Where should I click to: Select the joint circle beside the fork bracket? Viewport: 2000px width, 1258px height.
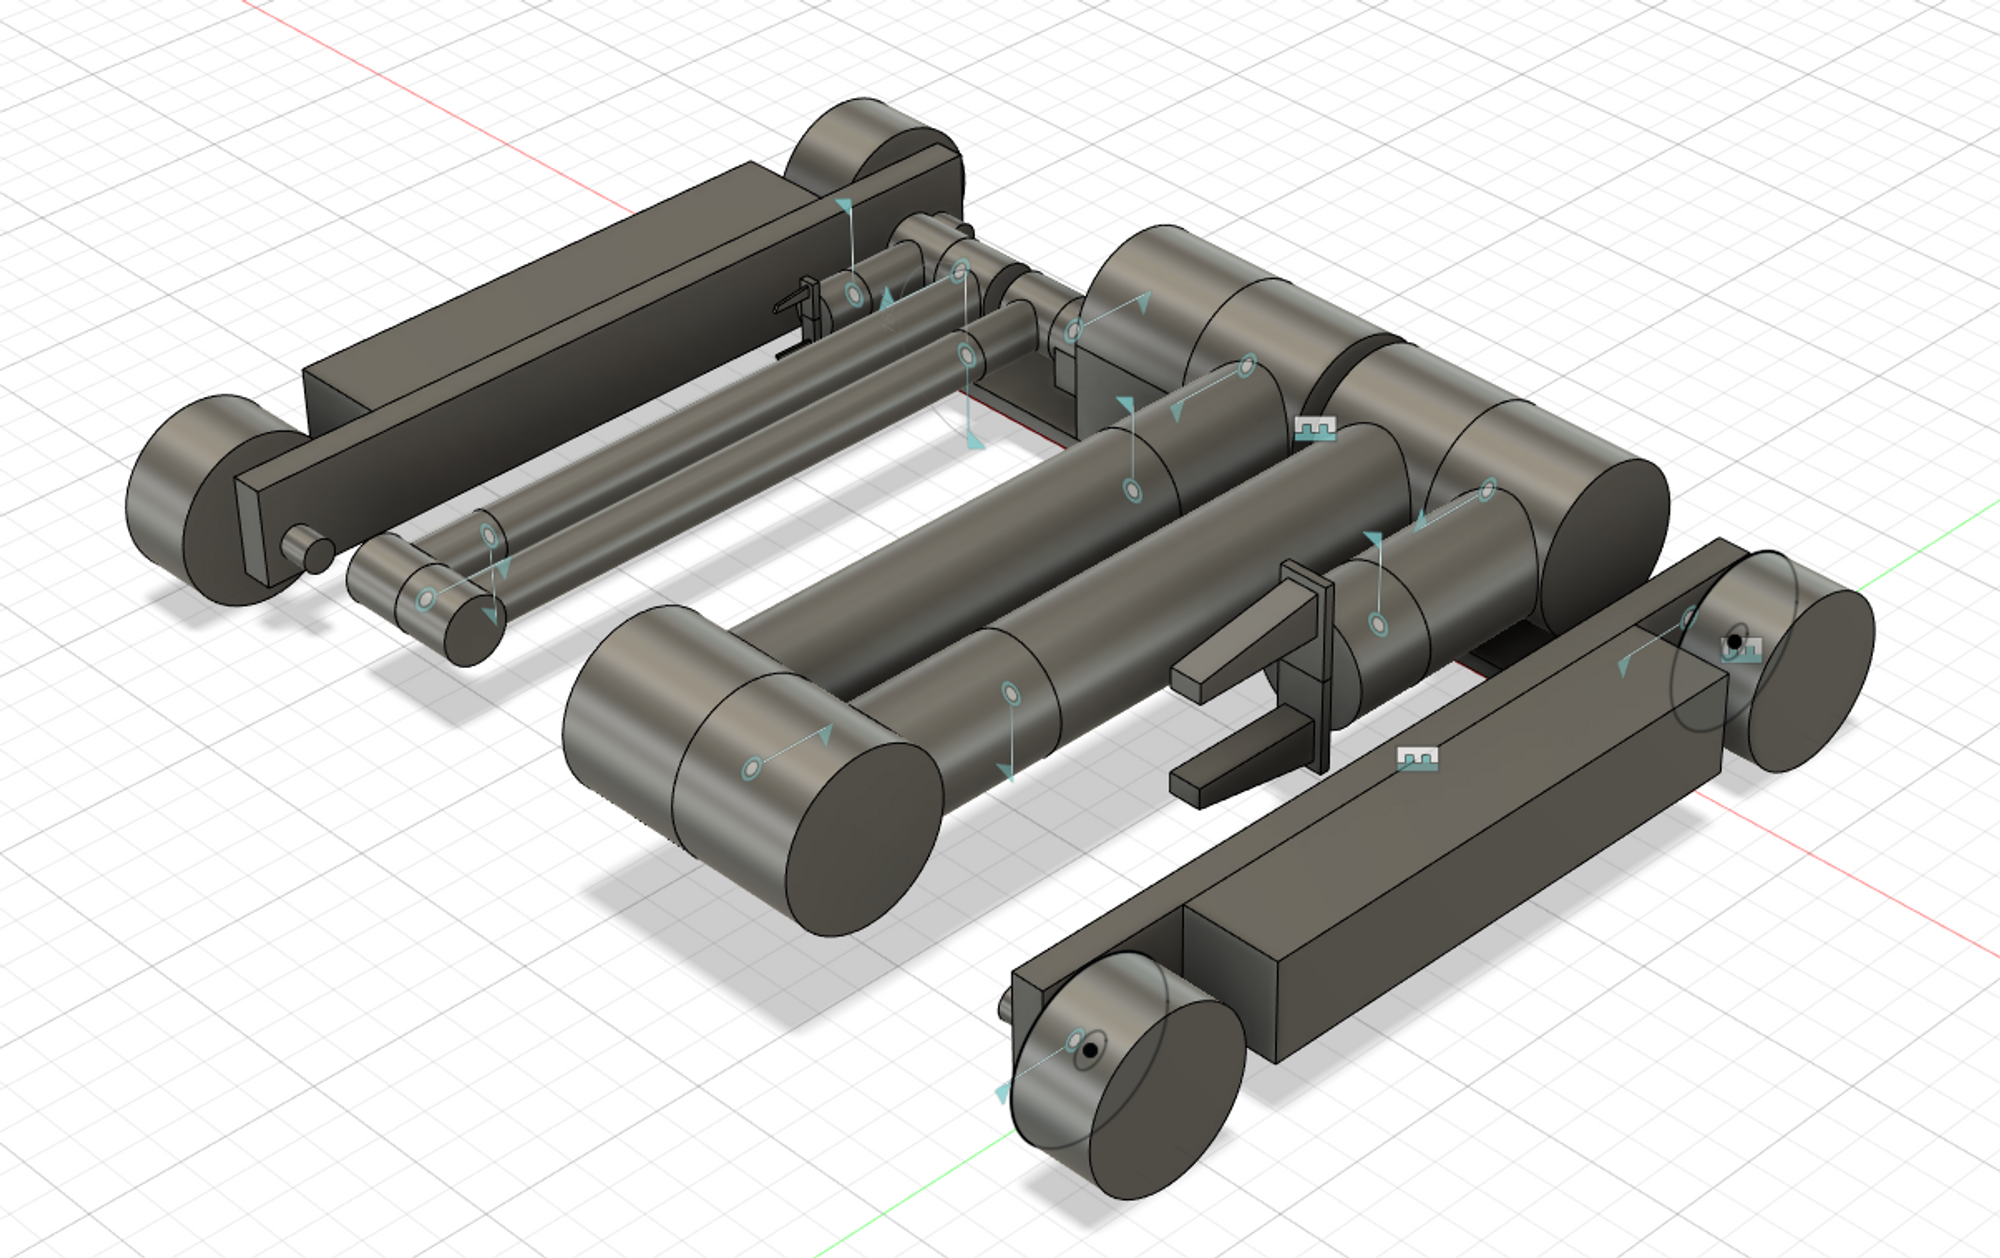1378,625
